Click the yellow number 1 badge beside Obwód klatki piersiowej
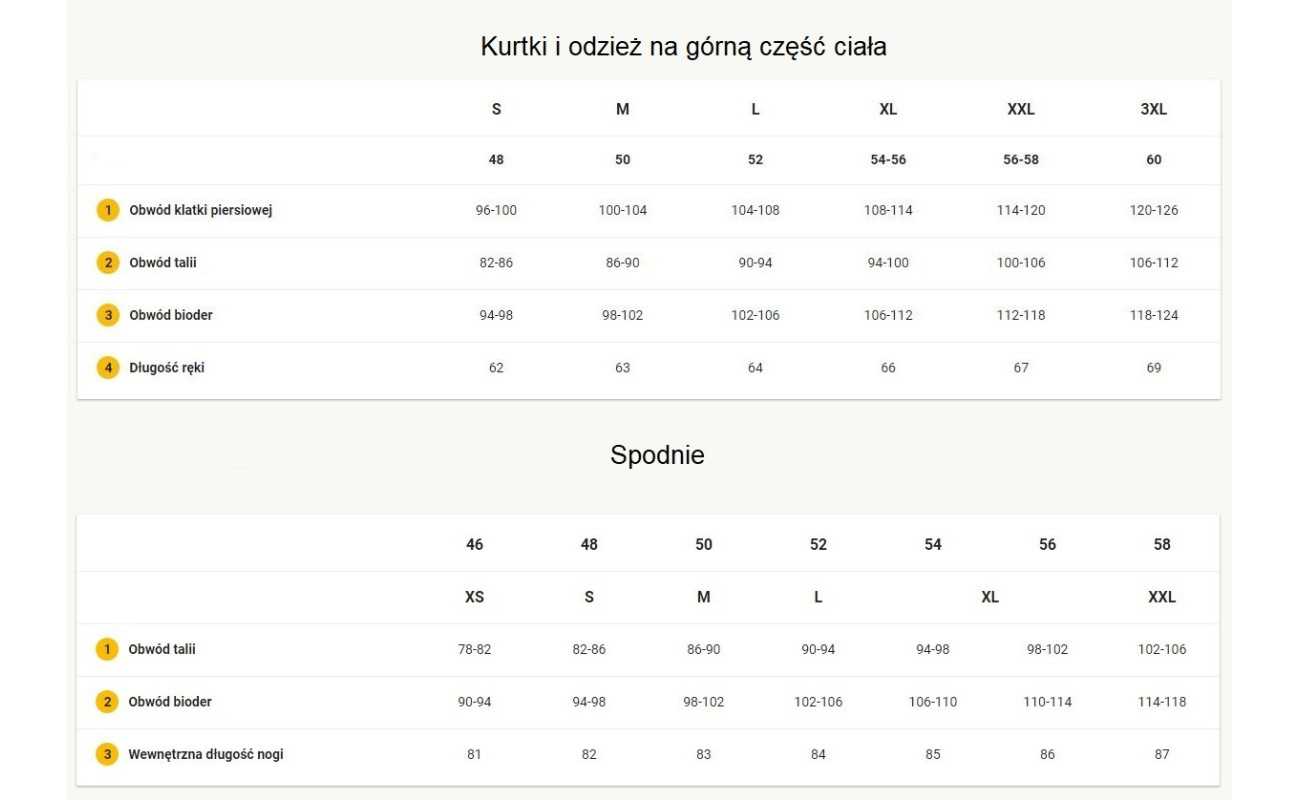 coord(108,211)
